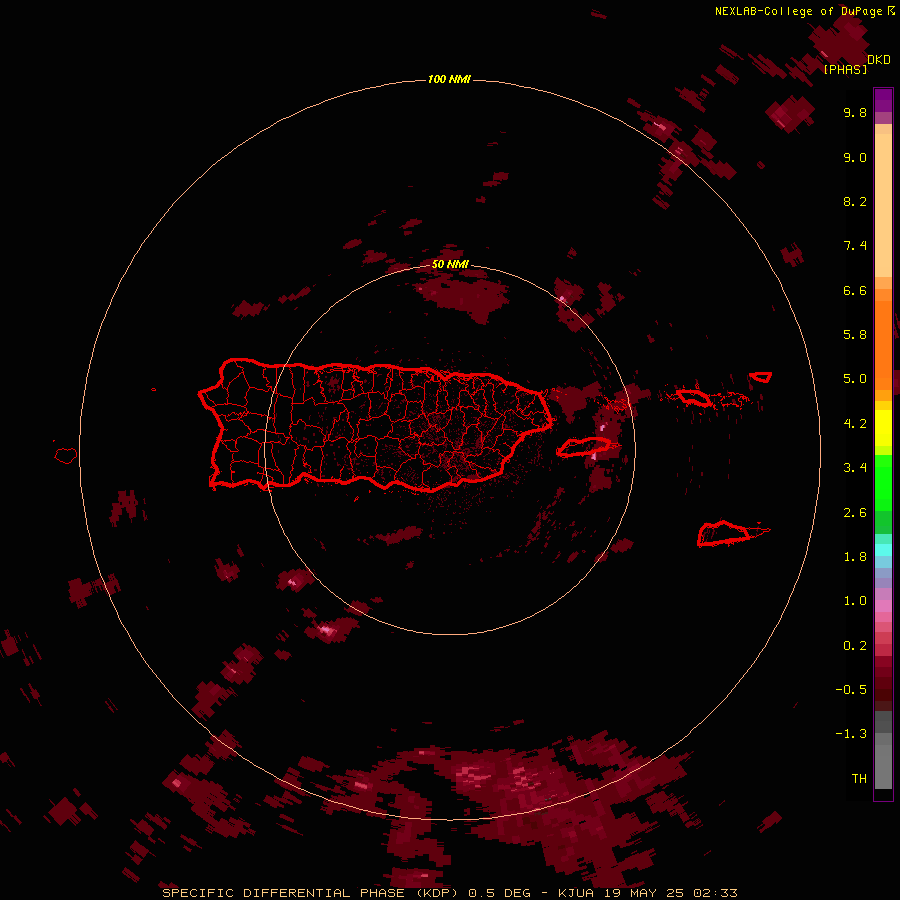Select the 7.4 scale value
Image resolution: width=900 pixels, height=900 pixels.
click(855, 246)
